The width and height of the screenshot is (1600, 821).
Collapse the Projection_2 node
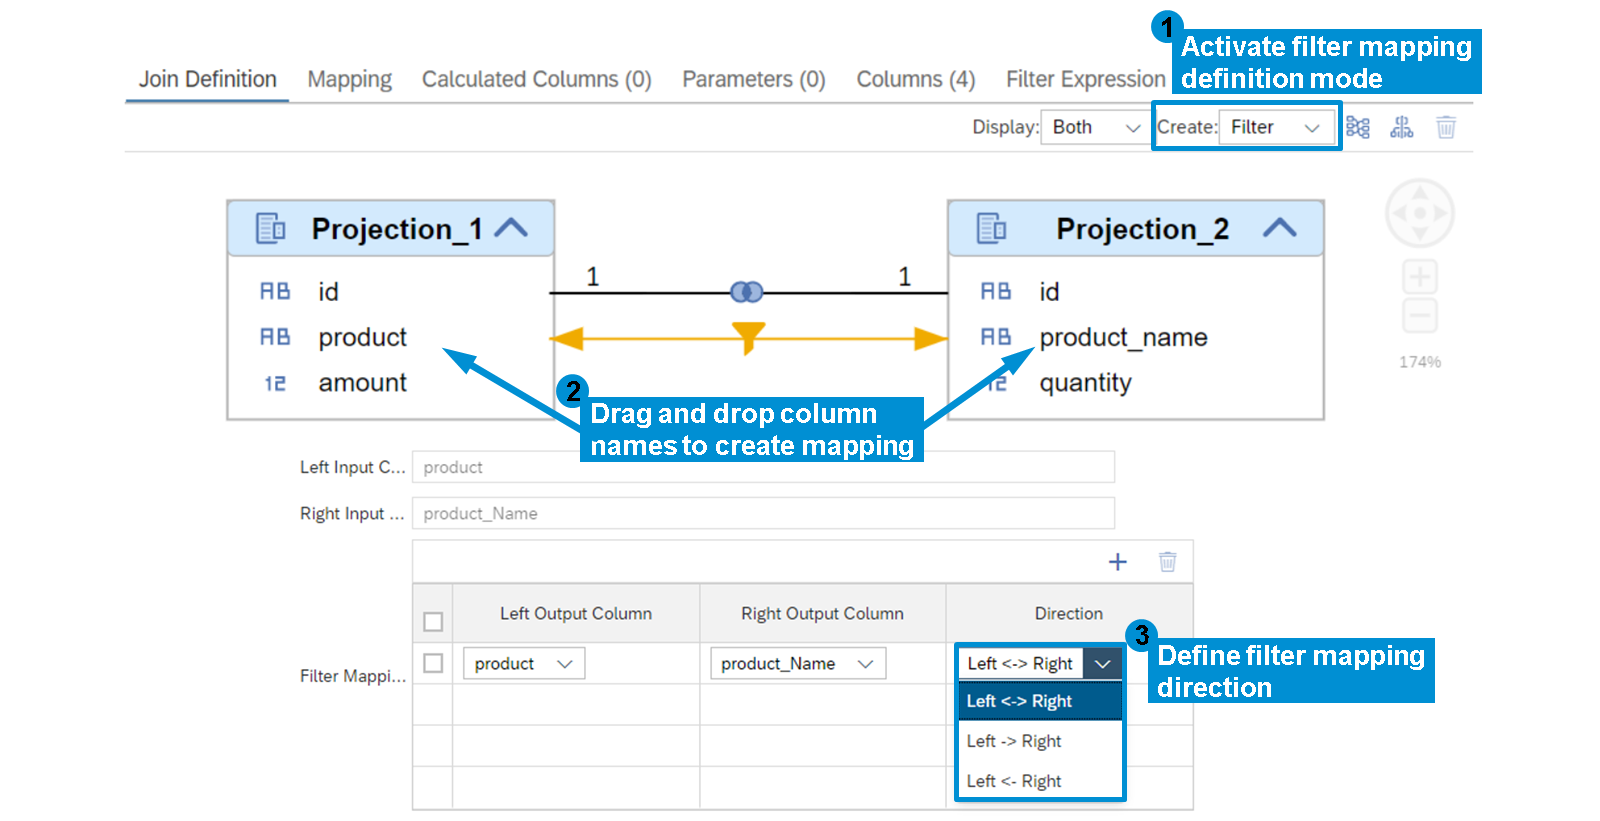1279,228
